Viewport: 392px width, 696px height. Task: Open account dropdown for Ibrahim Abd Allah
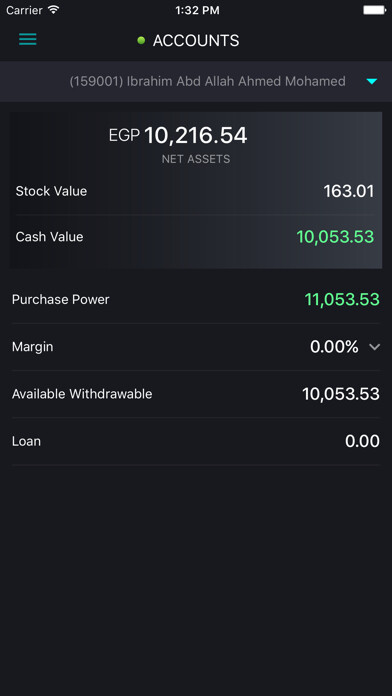coord(196,82)
